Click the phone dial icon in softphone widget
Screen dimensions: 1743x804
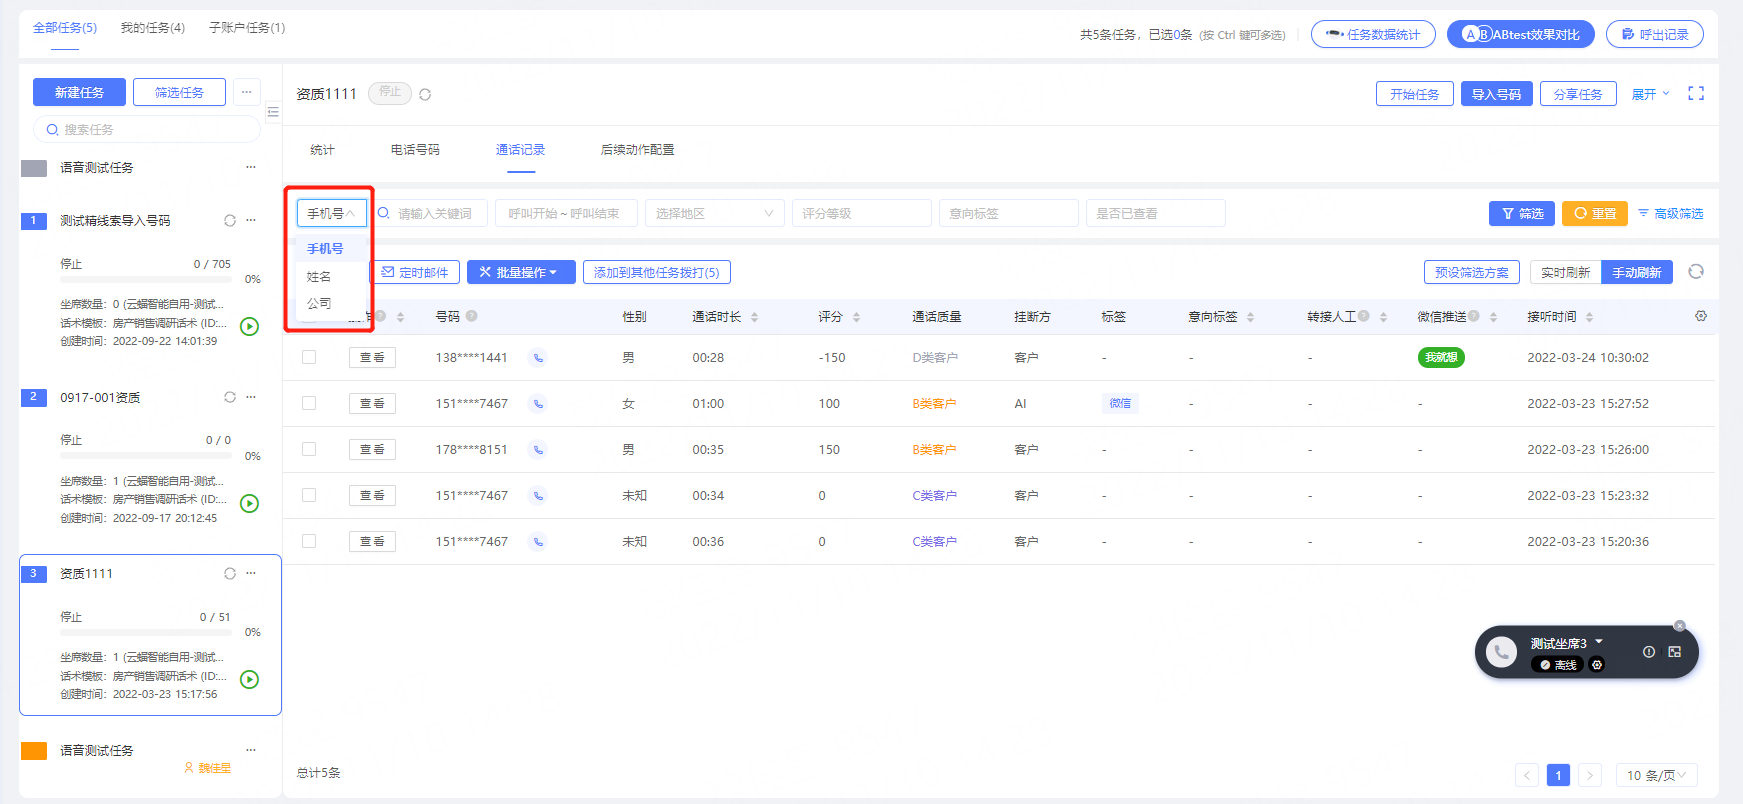pos(1501,652)
